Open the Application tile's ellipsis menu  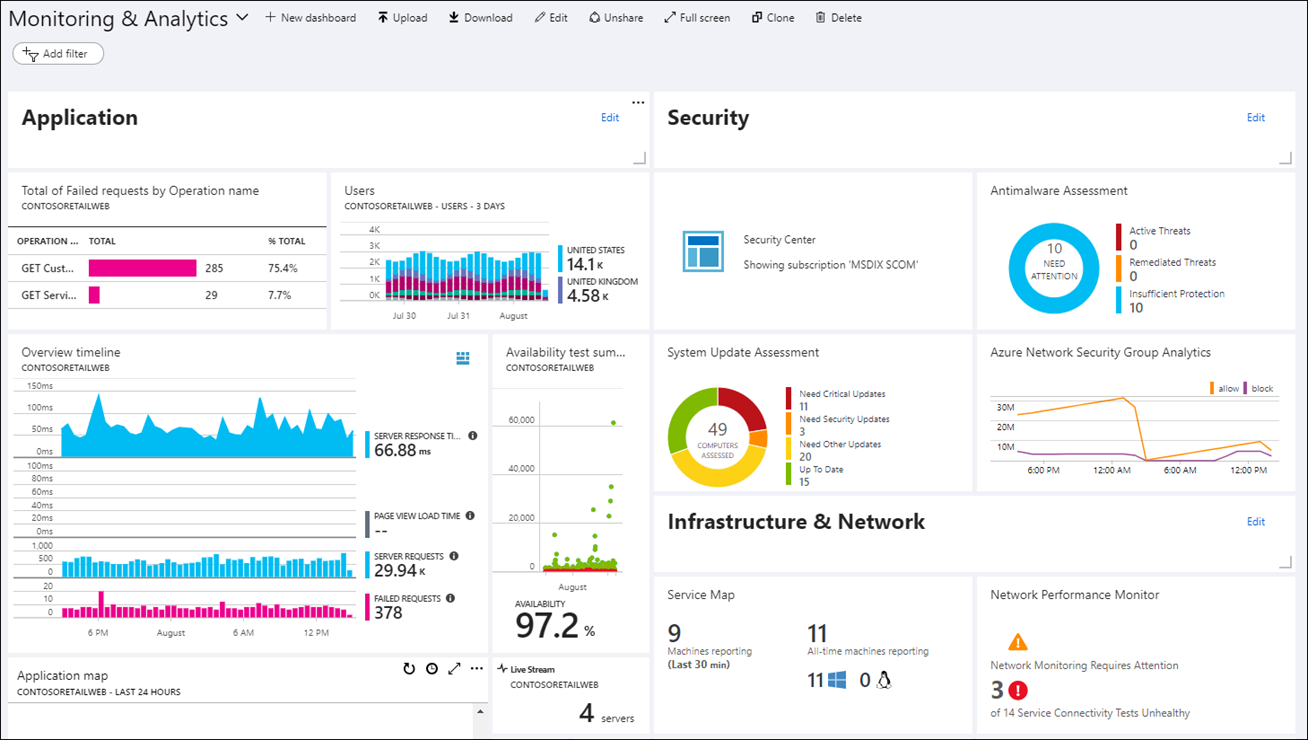point(638,102)
